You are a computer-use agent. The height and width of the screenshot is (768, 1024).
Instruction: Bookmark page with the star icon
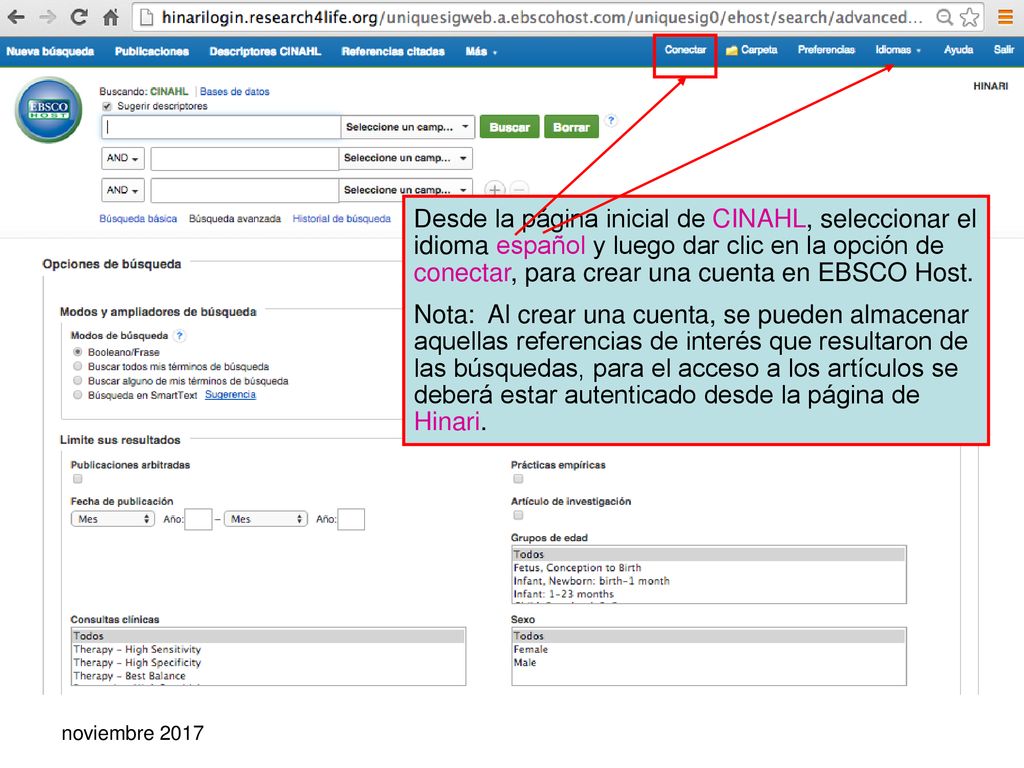tap(970, 18)
